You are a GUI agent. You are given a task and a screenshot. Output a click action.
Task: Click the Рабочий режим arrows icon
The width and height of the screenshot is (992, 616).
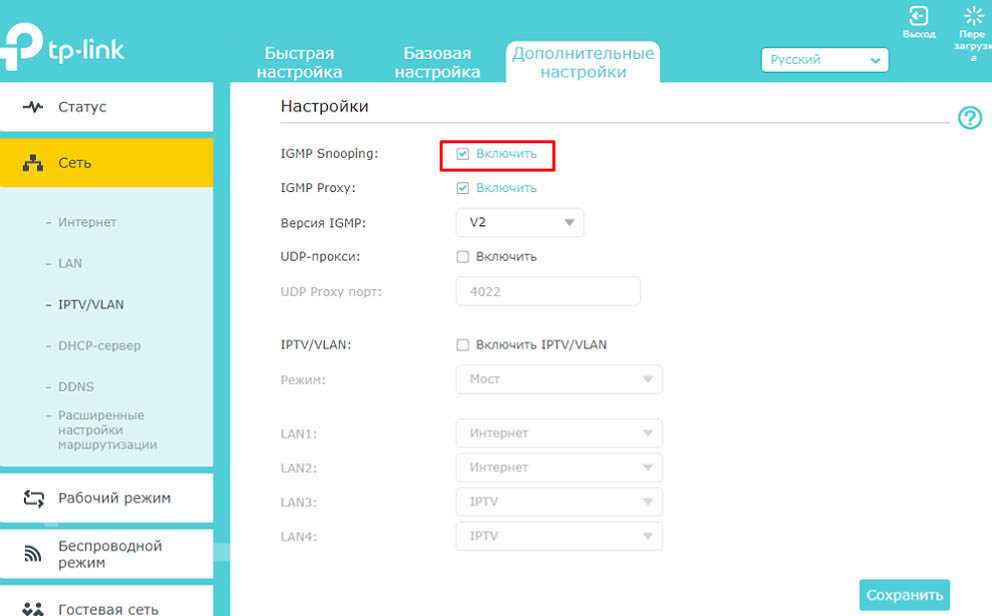[34, 498]
